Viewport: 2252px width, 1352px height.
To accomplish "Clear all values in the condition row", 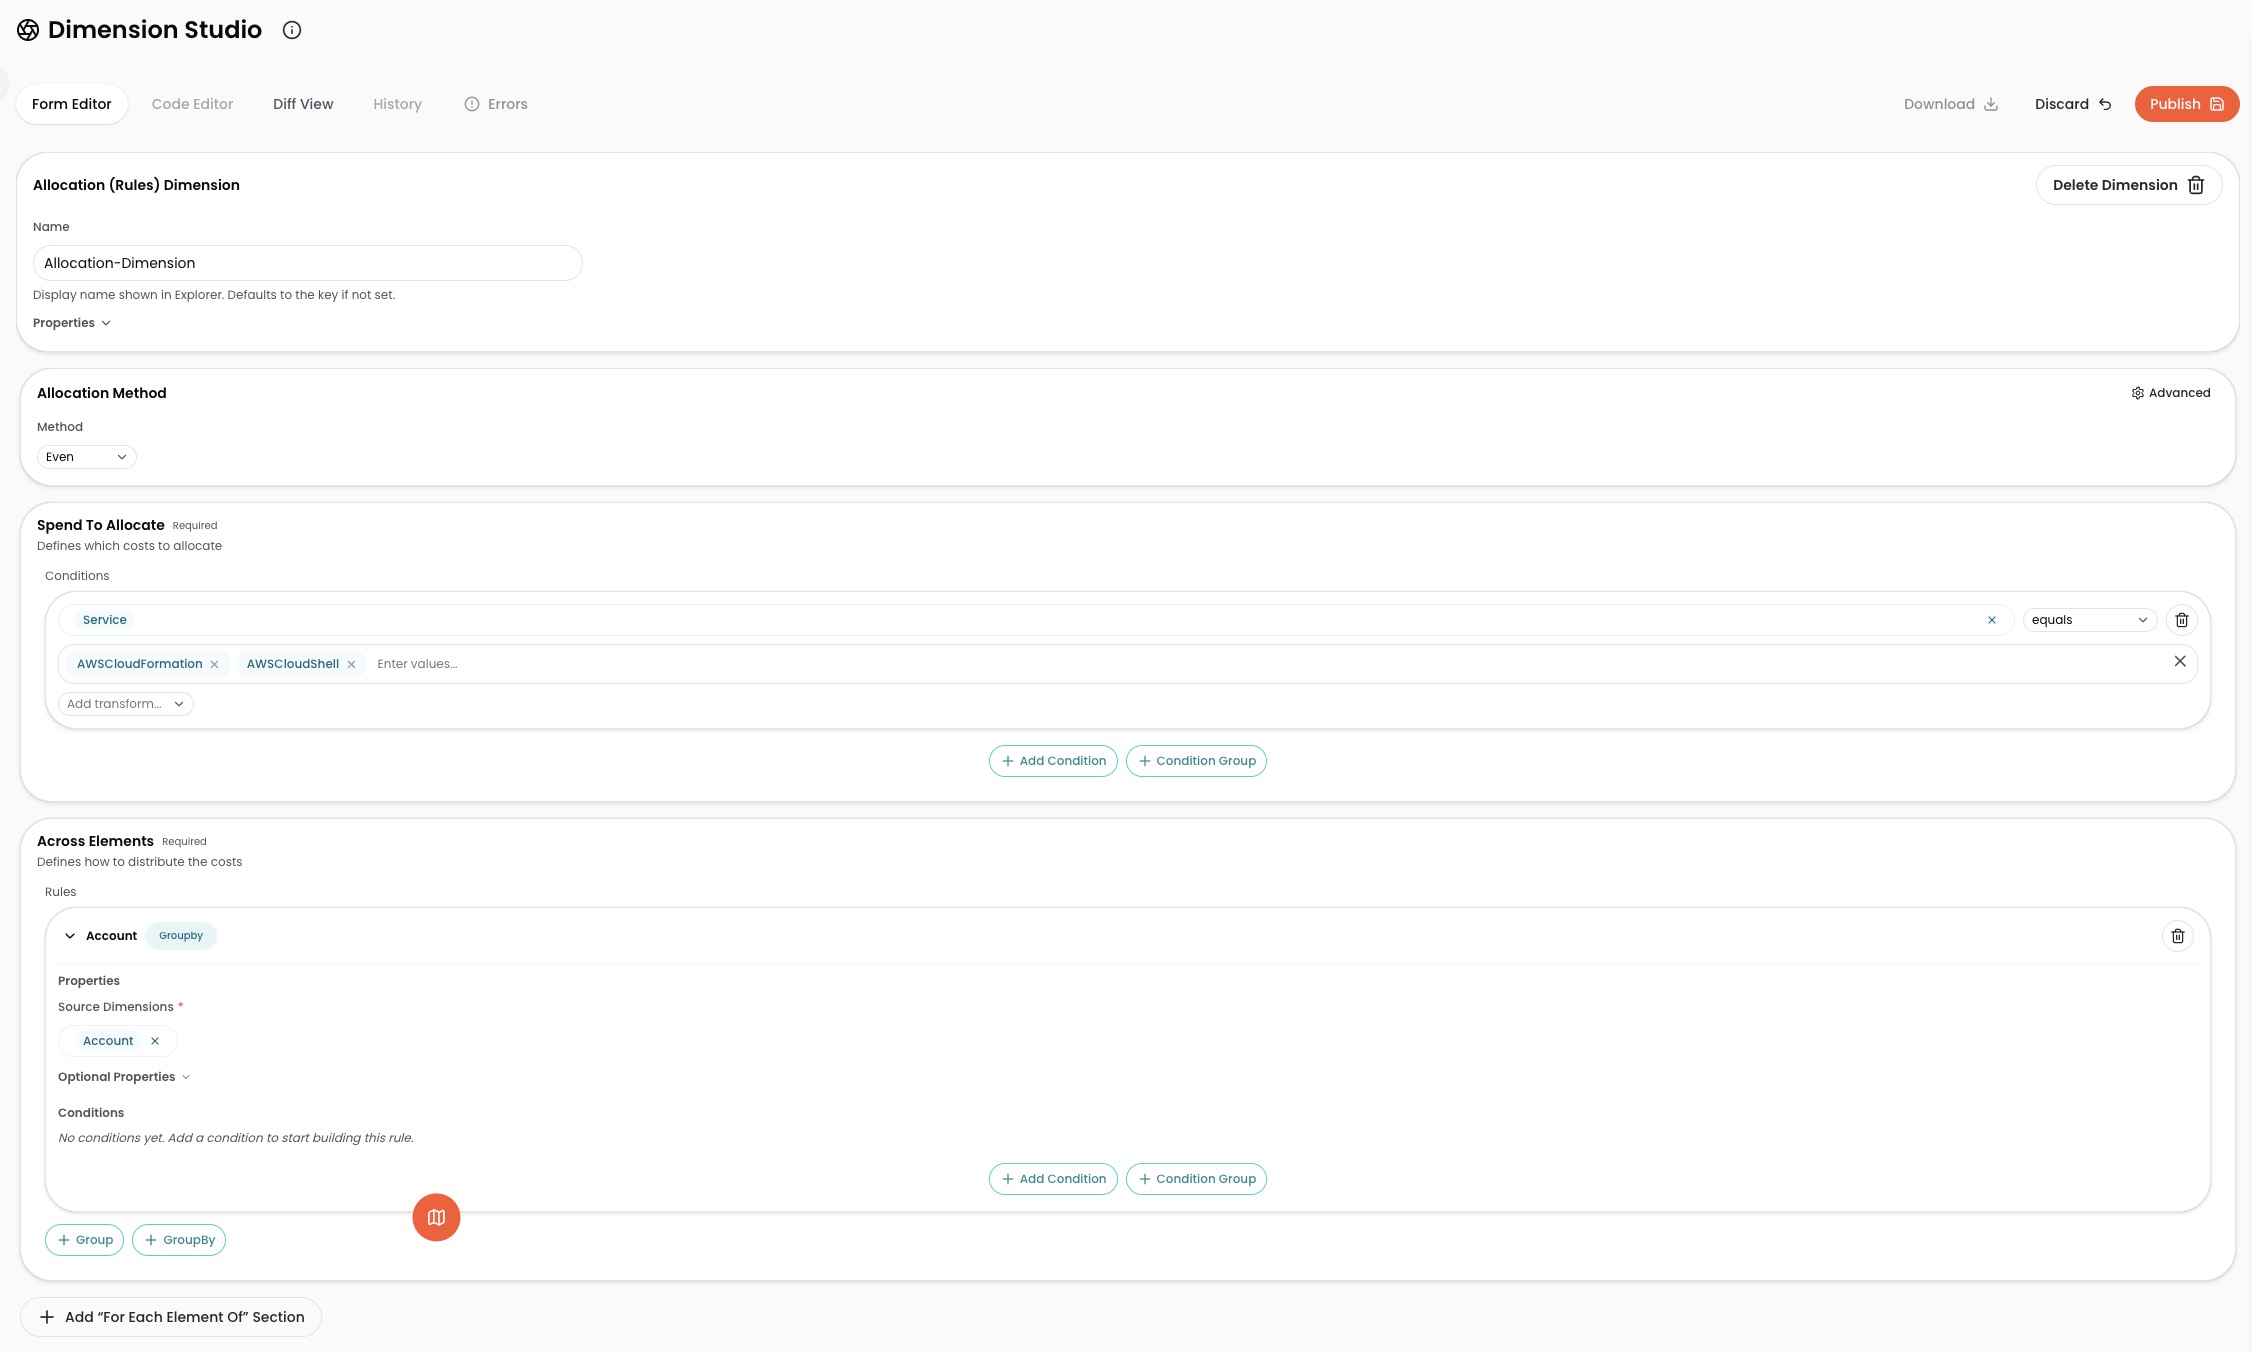I will point(2180,662).
